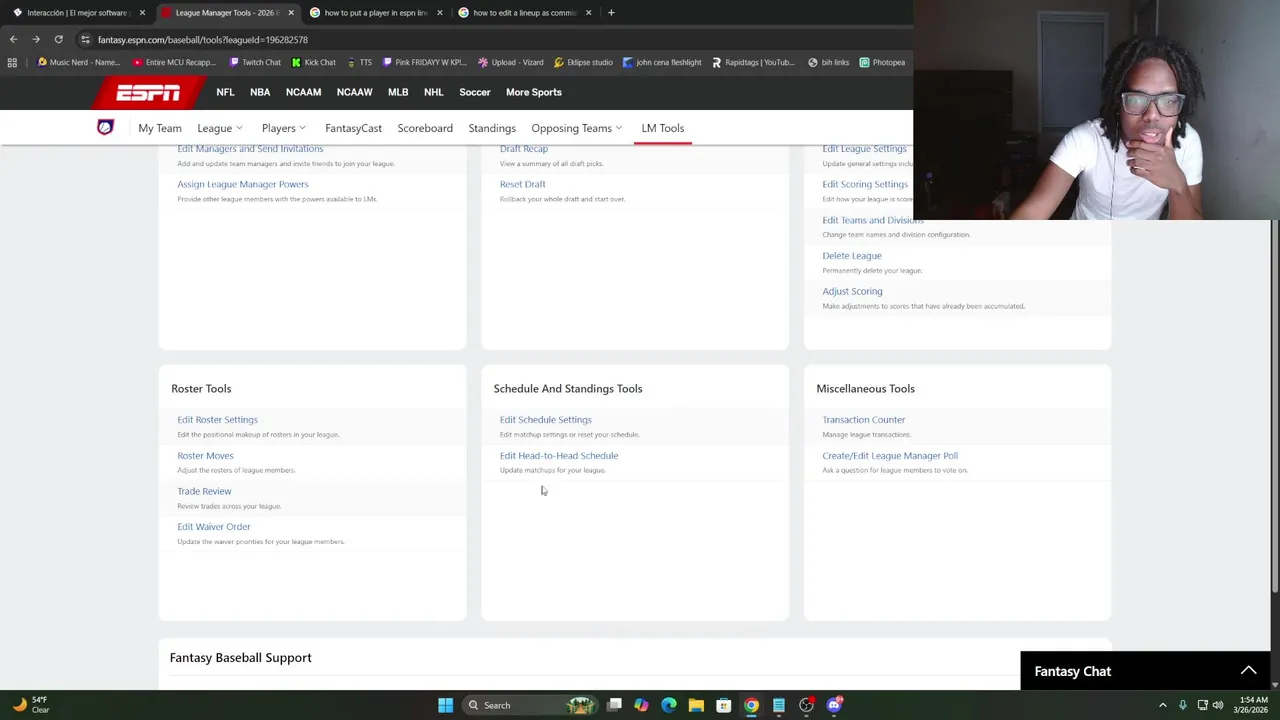
Task: Open the TTS bookmark
Action: pos(359,62)
